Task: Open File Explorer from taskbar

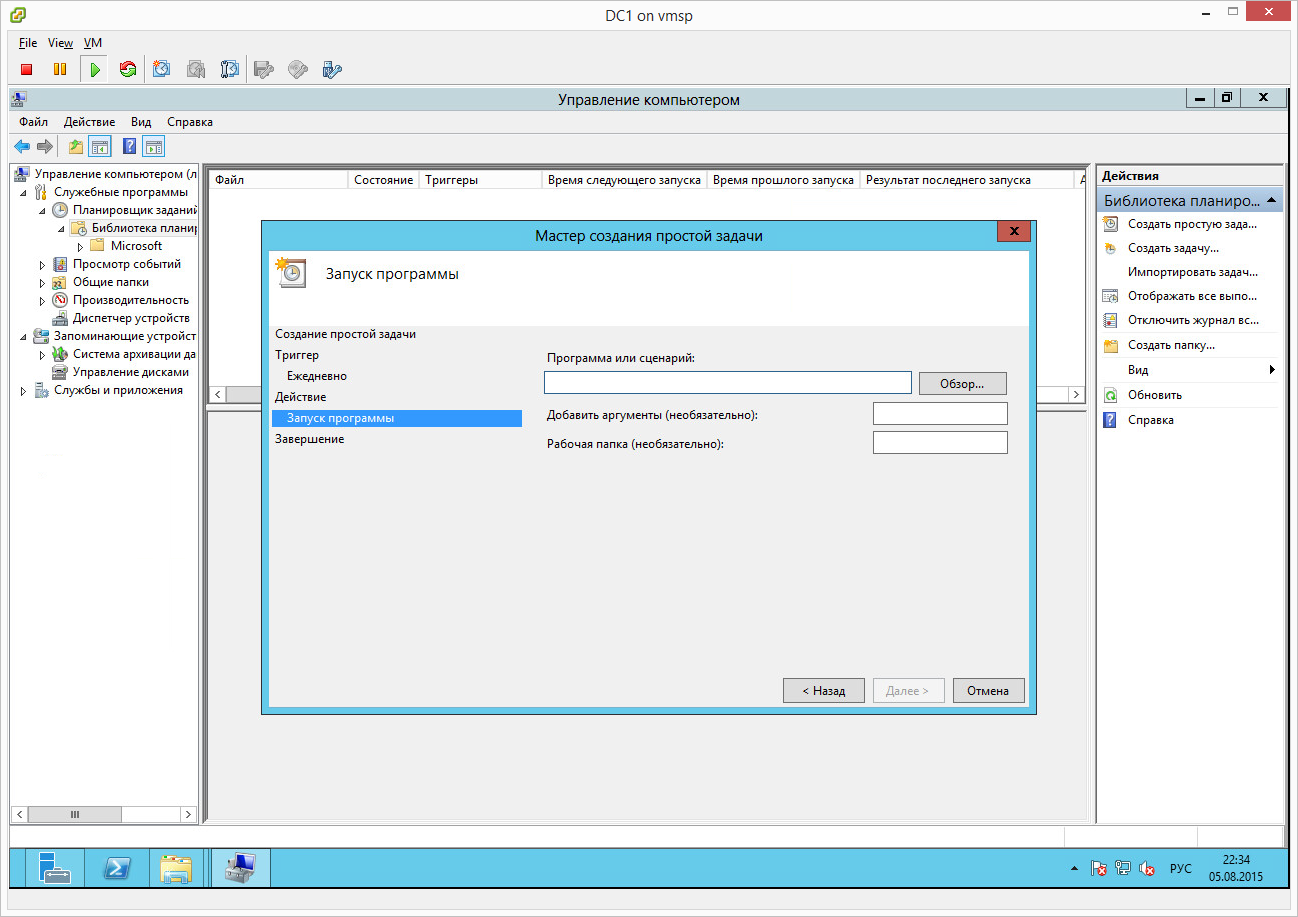Action: 176,867
